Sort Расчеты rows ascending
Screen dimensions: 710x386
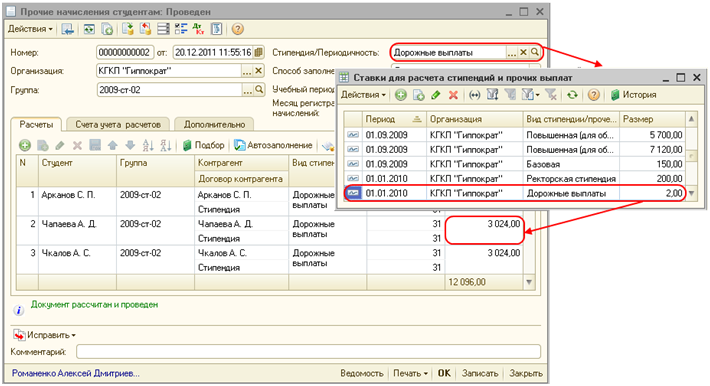148,145
